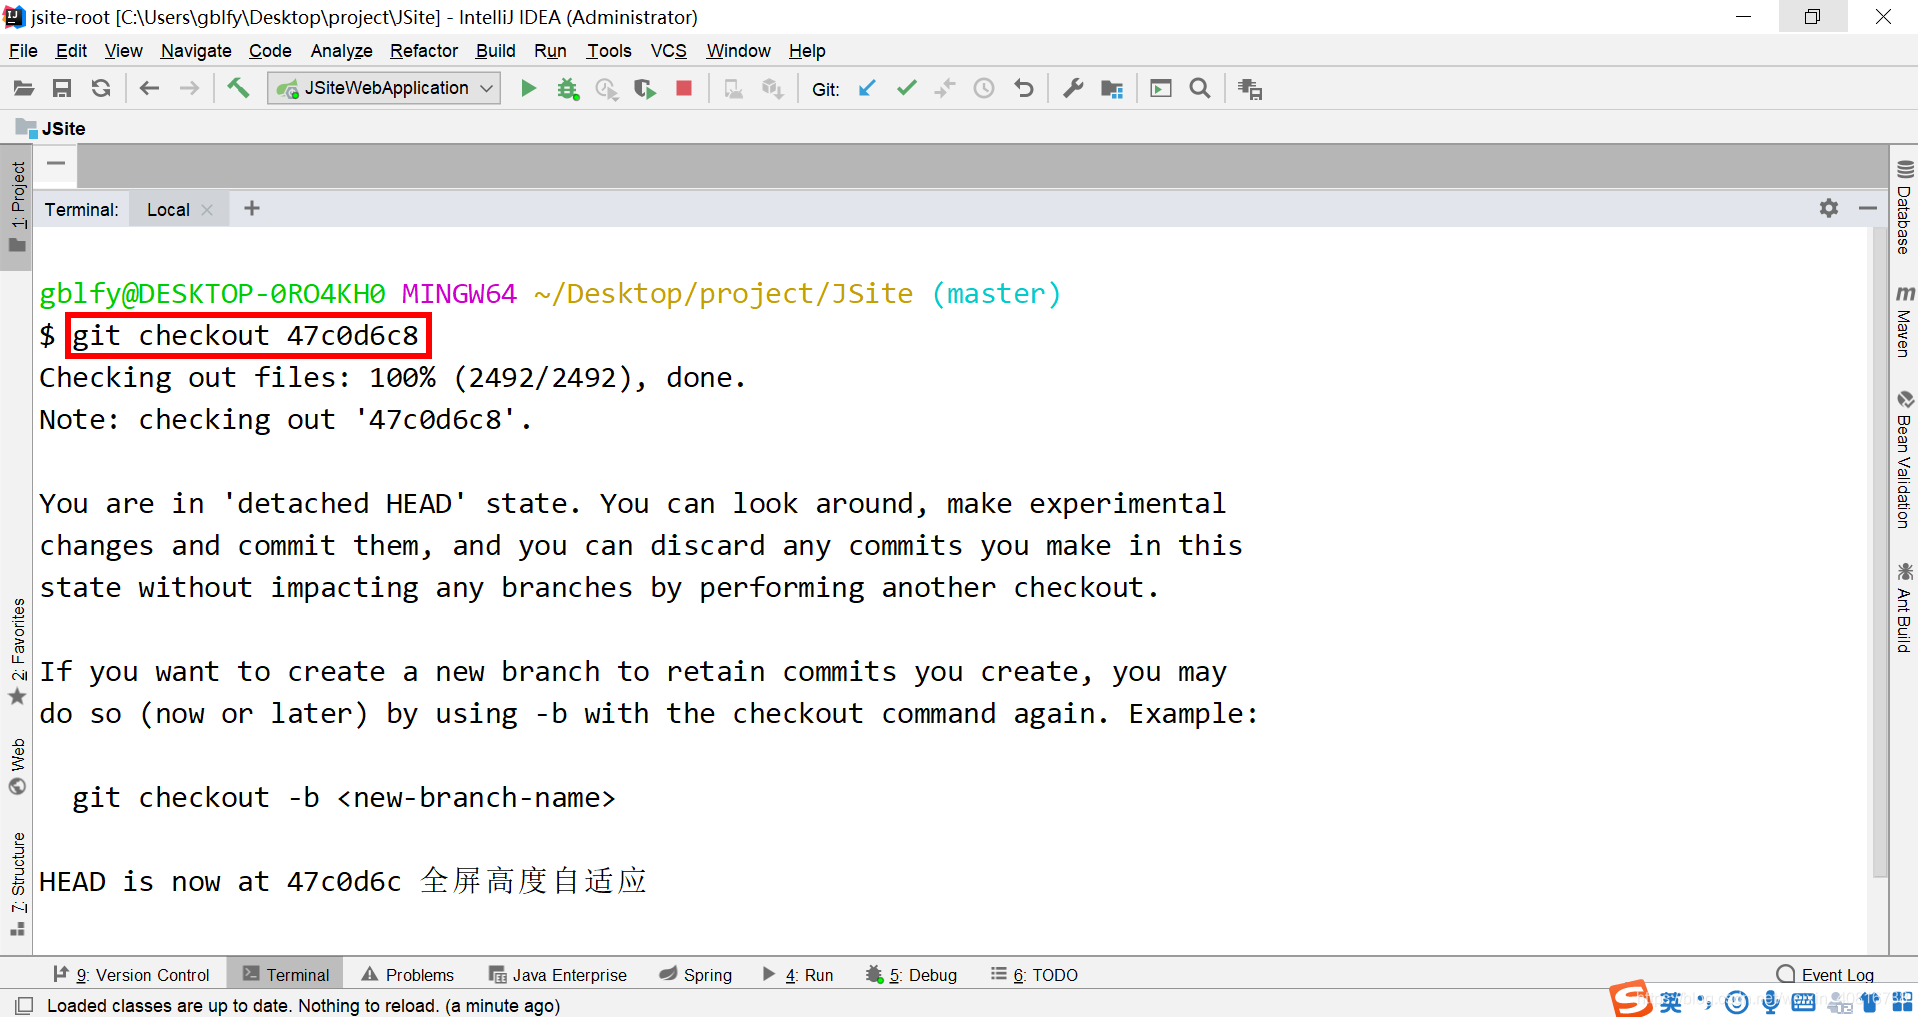Toggle the Maven tool window

tap(1904, 322)
